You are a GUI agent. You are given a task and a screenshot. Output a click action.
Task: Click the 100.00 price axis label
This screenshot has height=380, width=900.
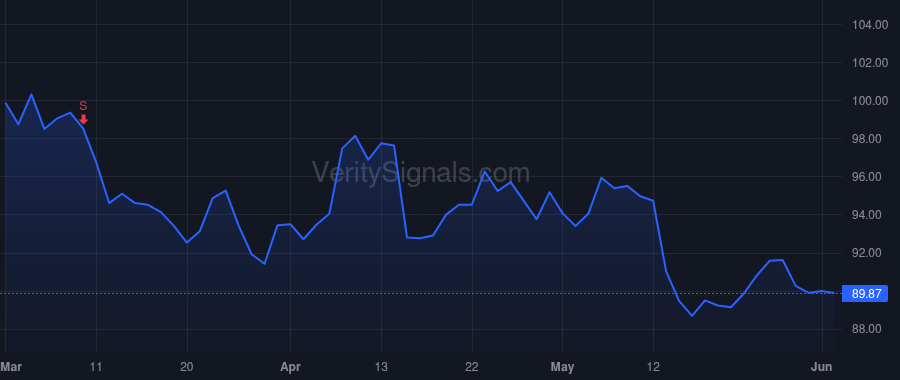point(870,101)
